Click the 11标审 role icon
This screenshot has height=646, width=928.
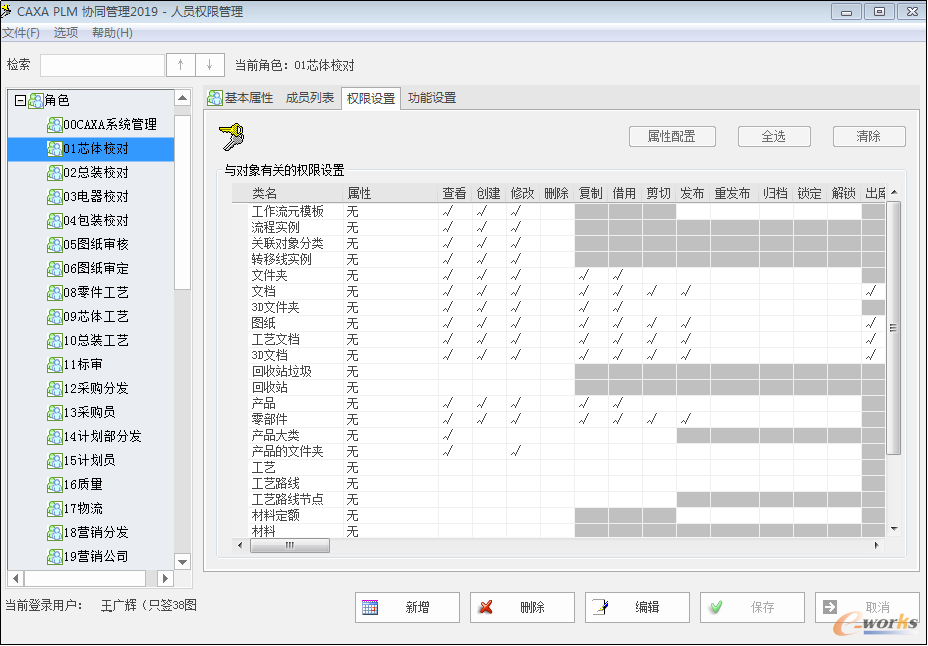[x=54, y=364]
